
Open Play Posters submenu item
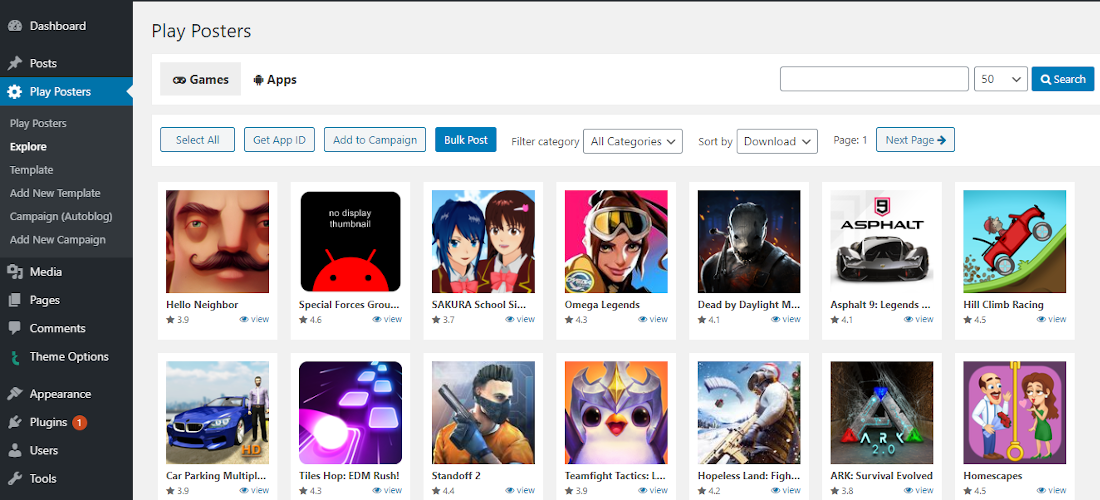coord(39,123)
